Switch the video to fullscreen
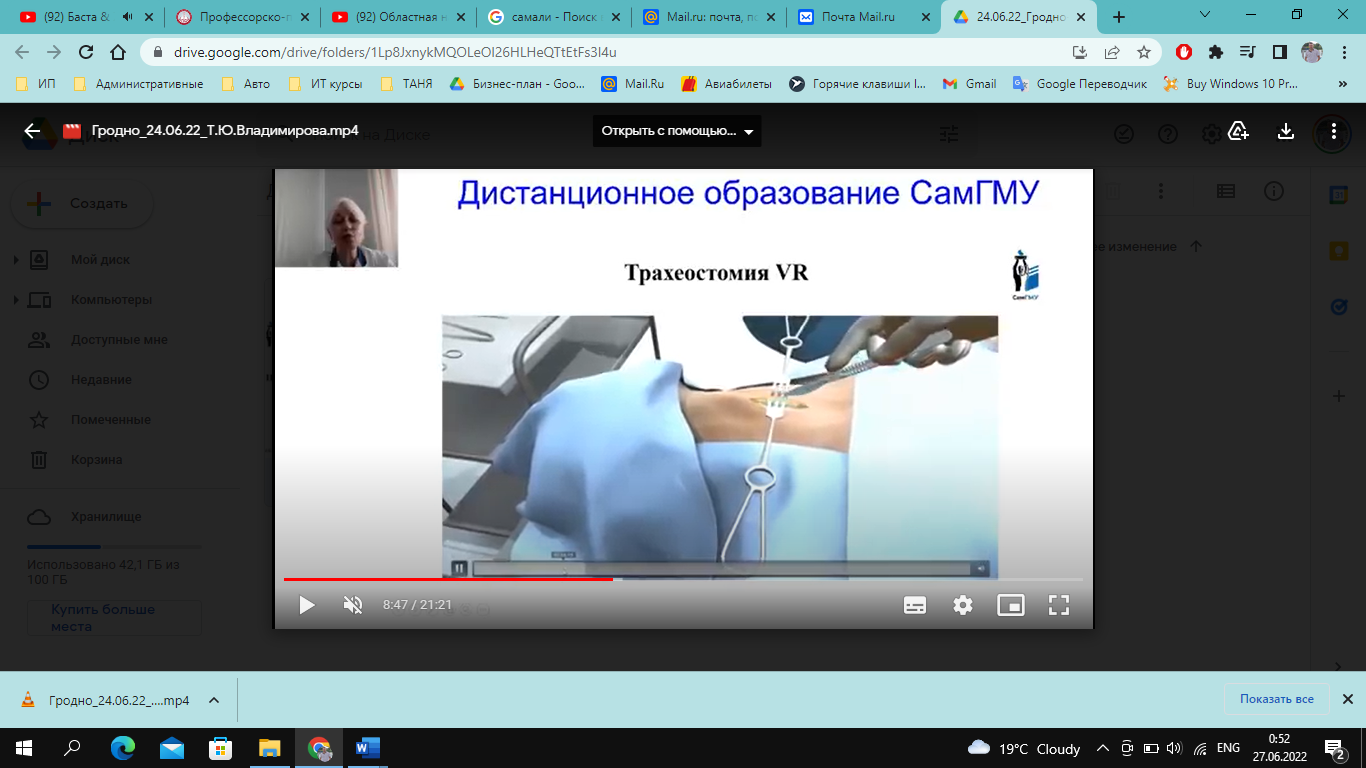The width and height of the screenshot is (1366, 768). pos(1059,605)
